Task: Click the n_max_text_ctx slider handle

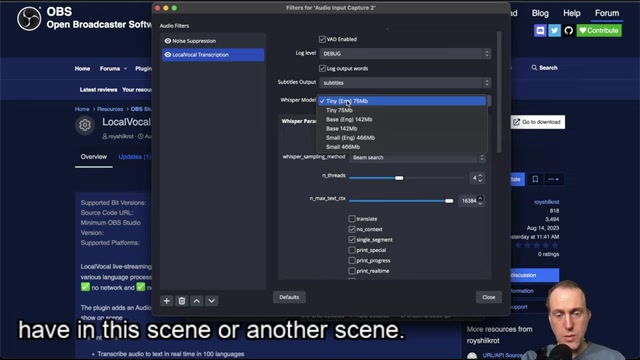Action: pos(449,201)
